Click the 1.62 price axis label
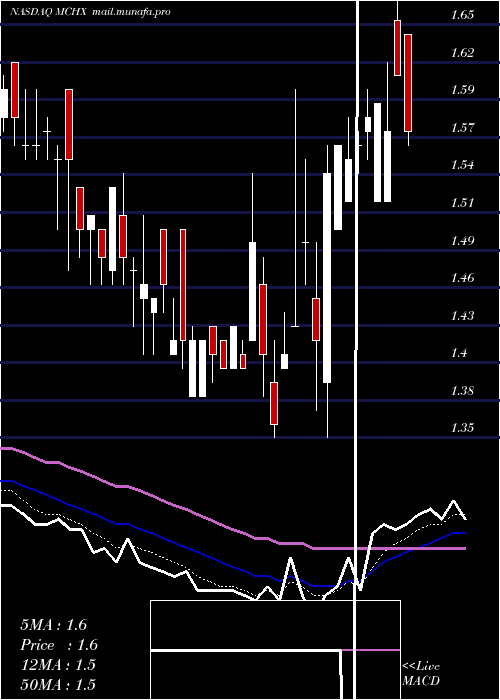Image resolution: width=500 pixels, height=700 pixels. [x=462, y=53]
